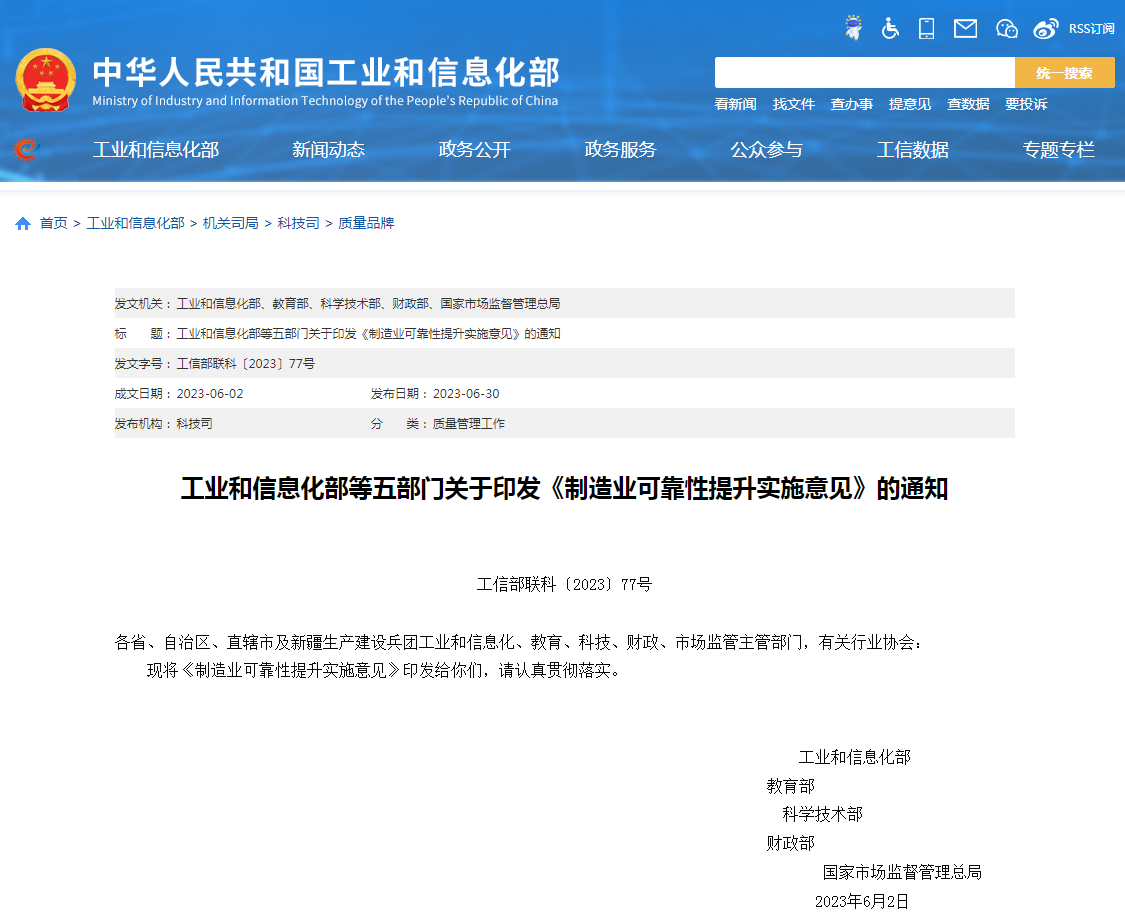Click the Weibo icon
Screen dimensions: 1125x914
pyautogui.click(x=1045, y=28)
